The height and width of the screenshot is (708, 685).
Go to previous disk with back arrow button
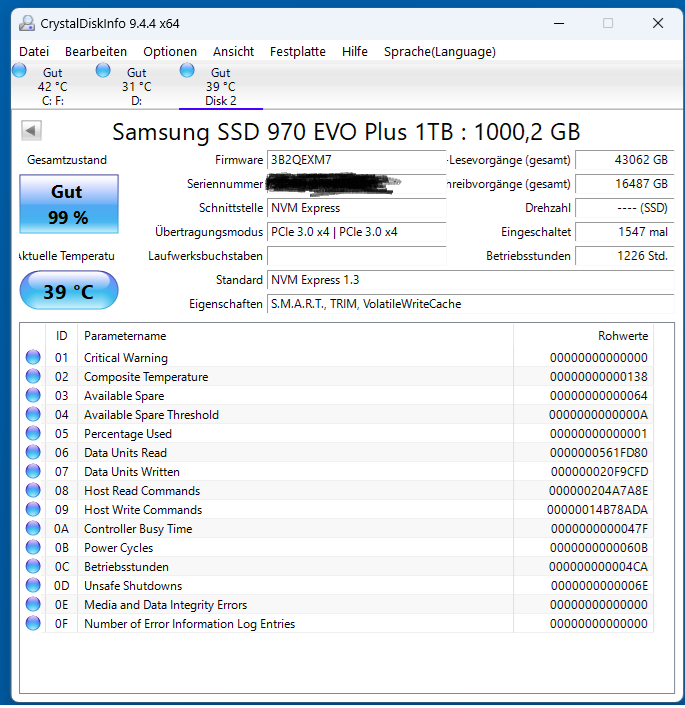coord(31,131)
